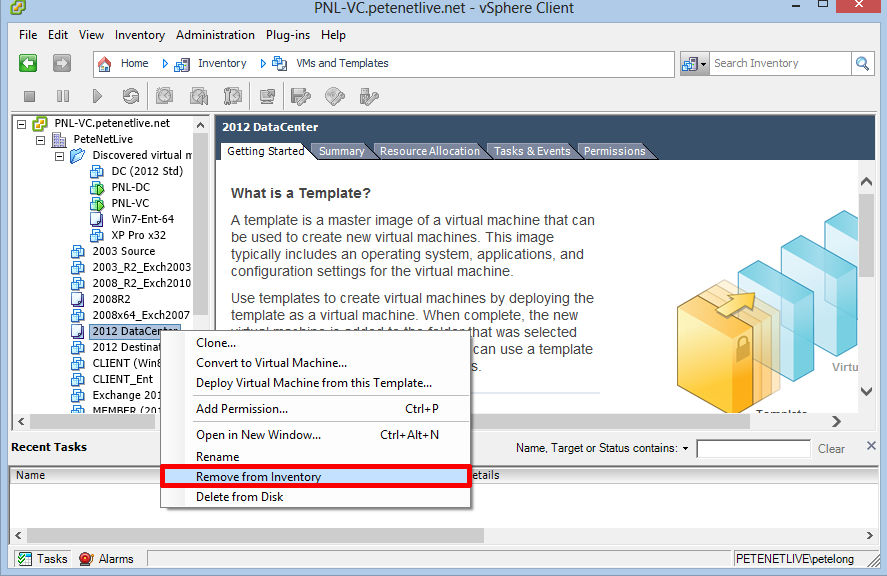
Task: Click the Recent Tasks filter text box
Action: (x=753, y=449)
